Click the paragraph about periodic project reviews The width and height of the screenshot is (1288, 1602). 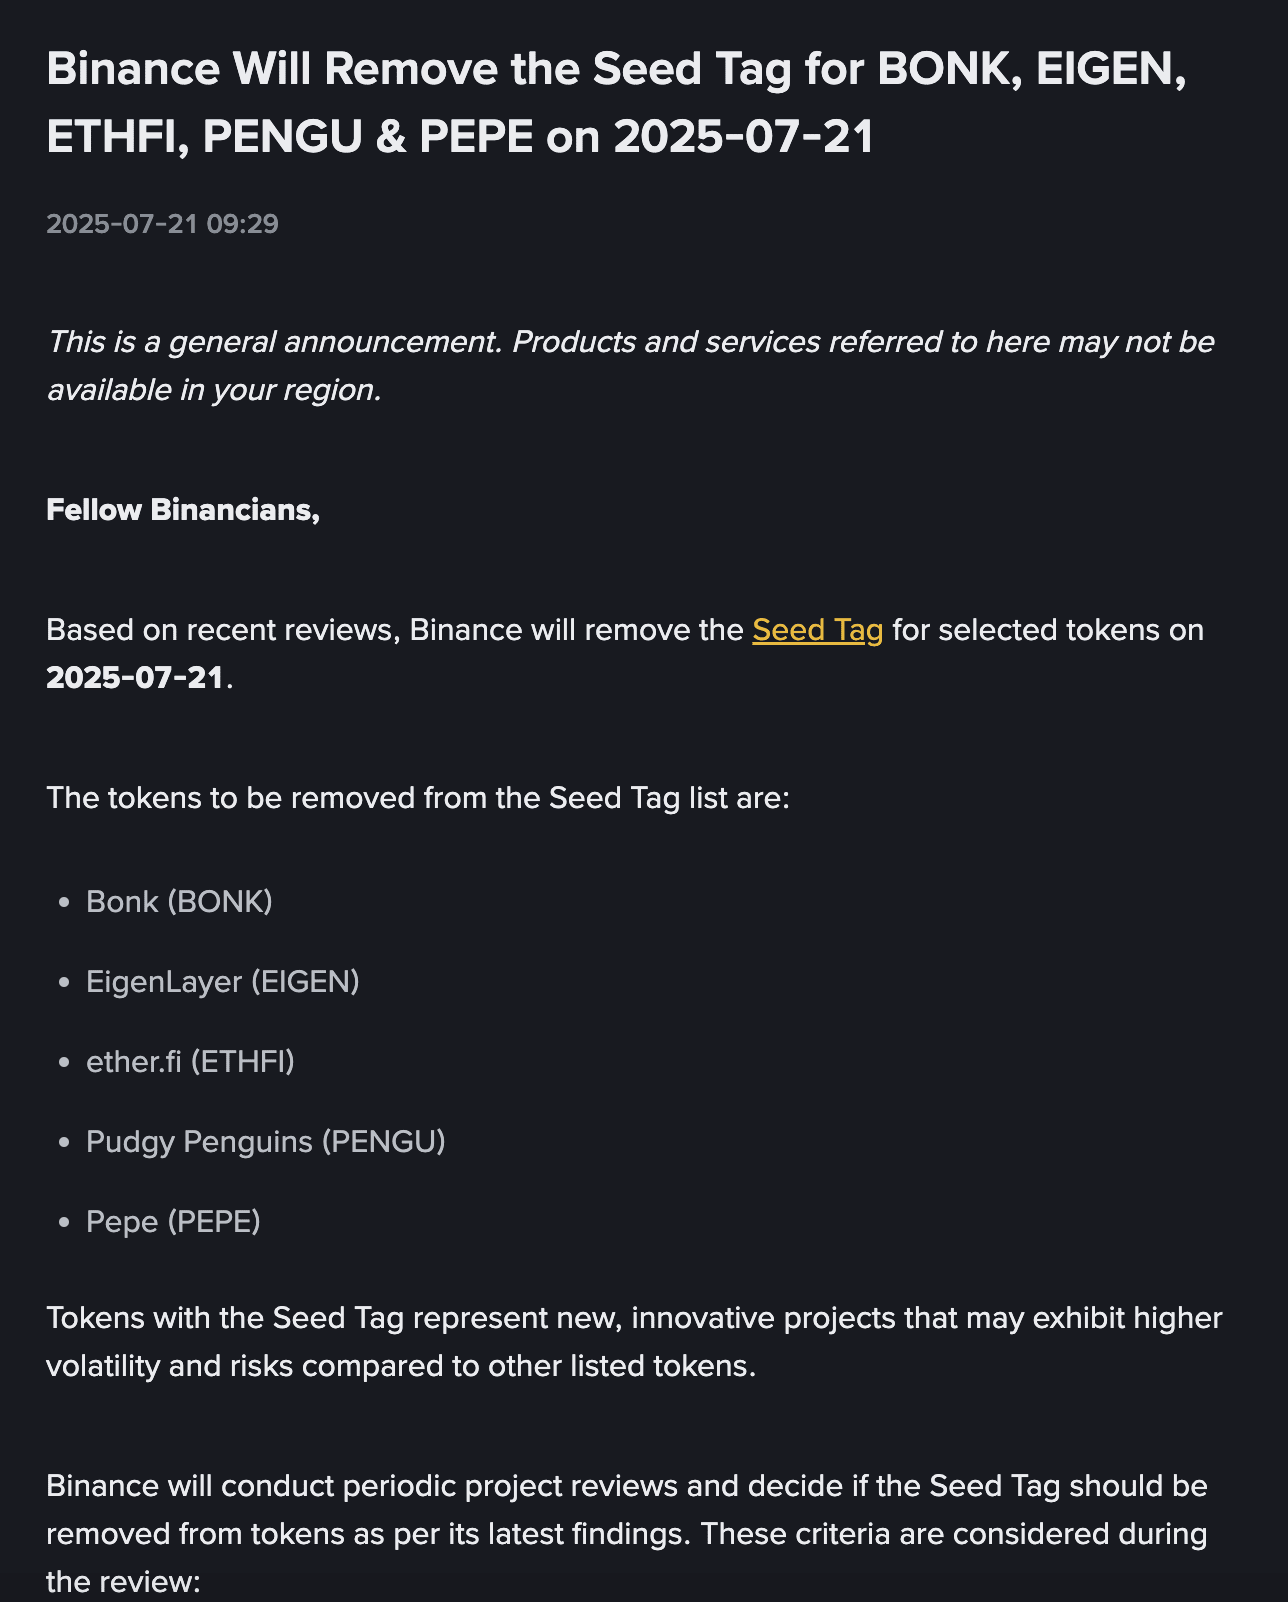click(x=626, y=1510)
